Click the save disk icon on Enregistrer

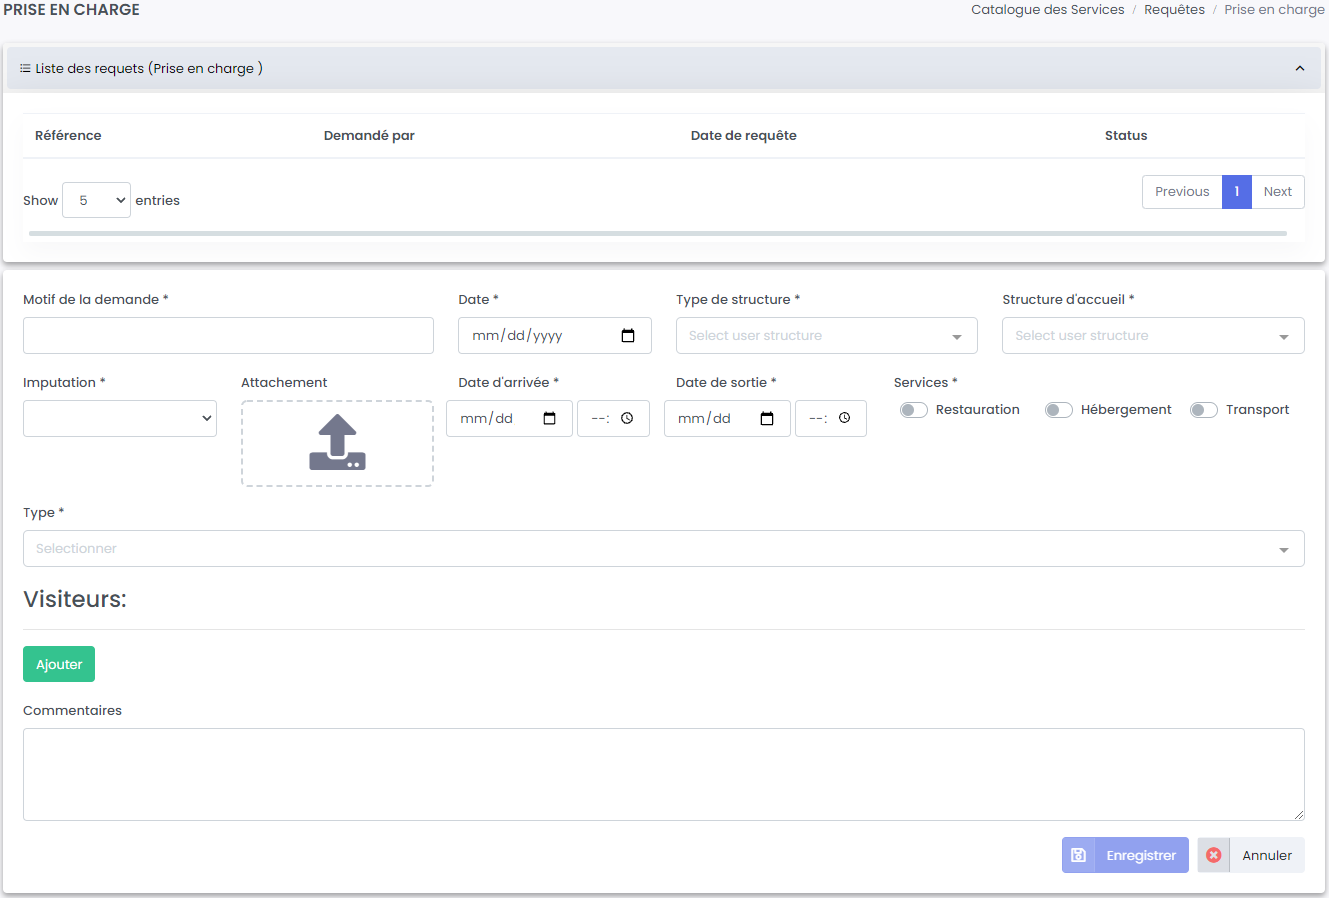(x=1078, y=855)
